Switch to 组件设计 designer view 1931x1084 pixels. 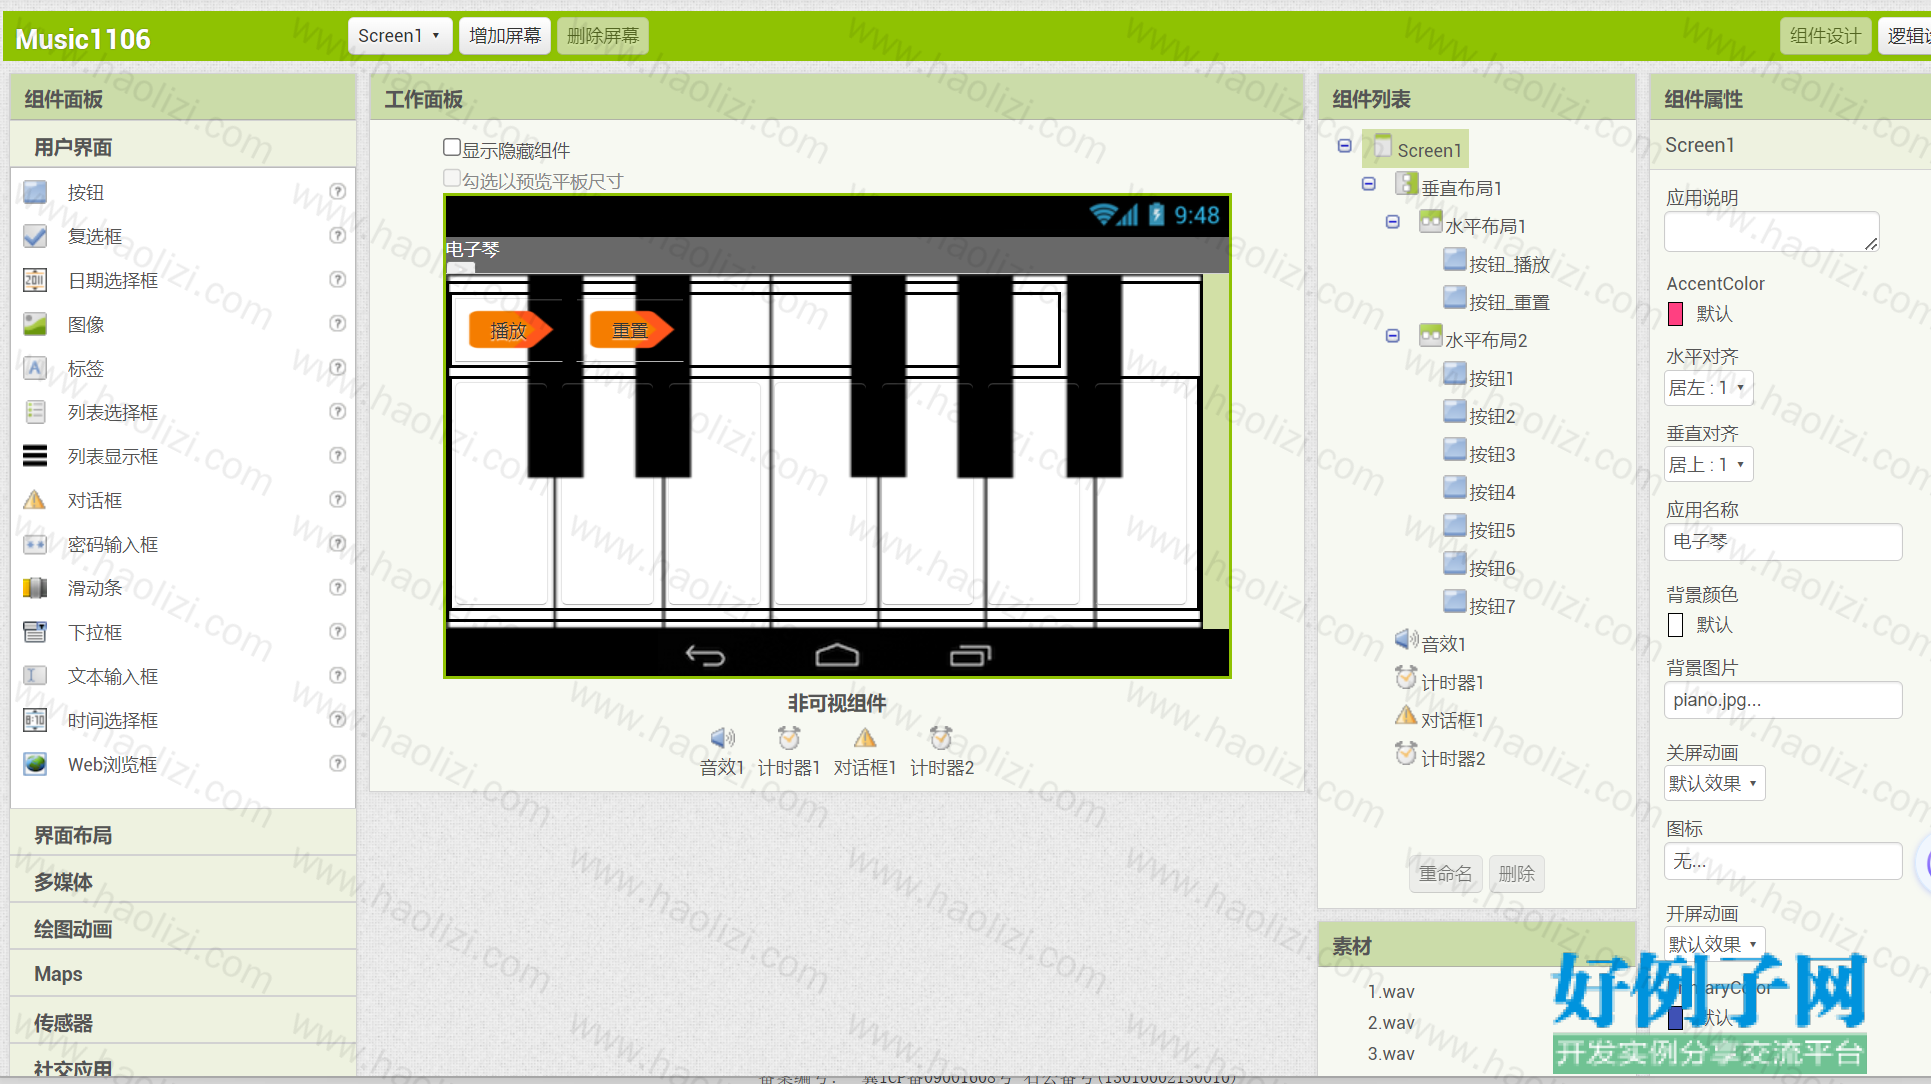[x=1825, y=36]
